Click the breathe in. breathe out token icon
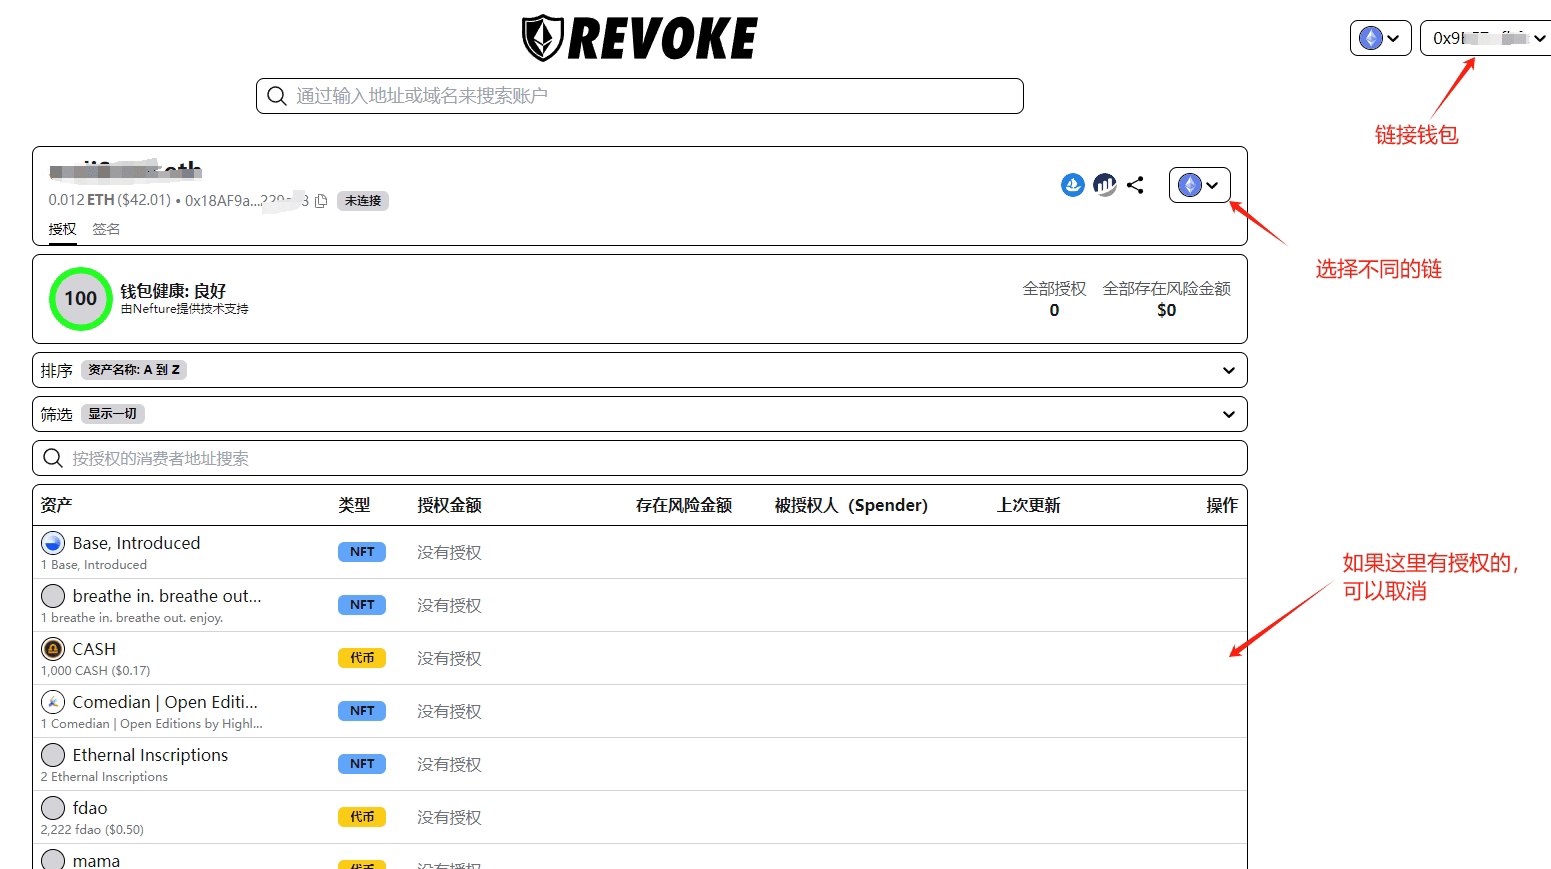Viewport: 1551px width, 869px height. click(53, 596)
